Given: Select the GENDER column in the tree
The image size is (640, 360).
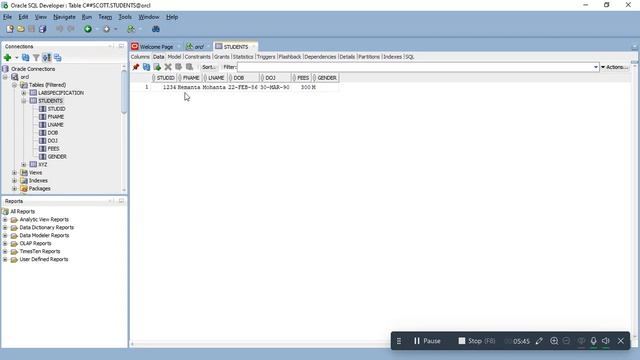Looking at the screenshot, I should (57, 157).
